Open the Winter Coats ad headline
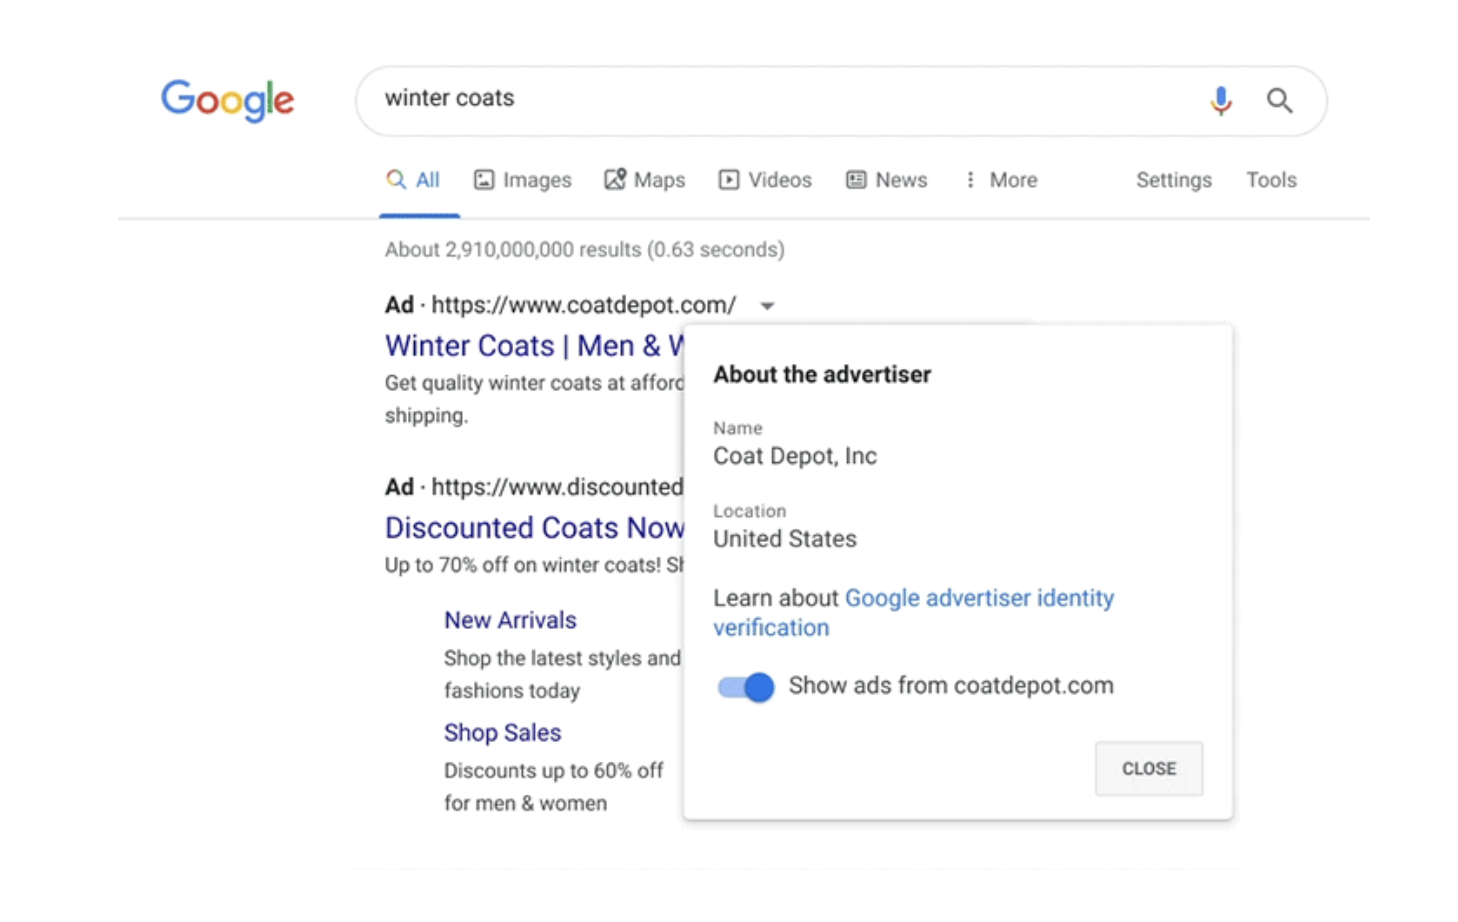This screenshot has height=922, width=1458. (x=535, y=346)
